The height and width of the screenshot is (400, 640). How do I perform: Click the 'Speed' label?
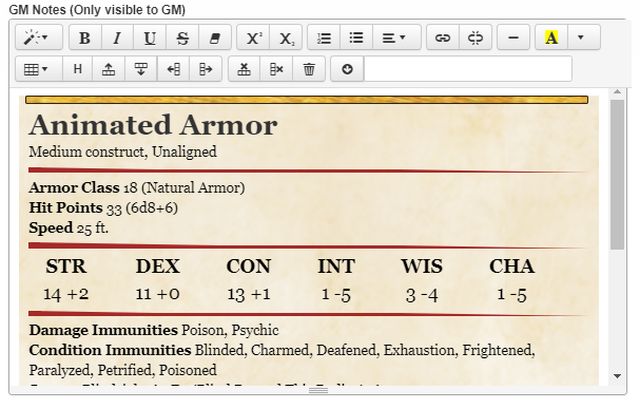click(x=51, y=228)
